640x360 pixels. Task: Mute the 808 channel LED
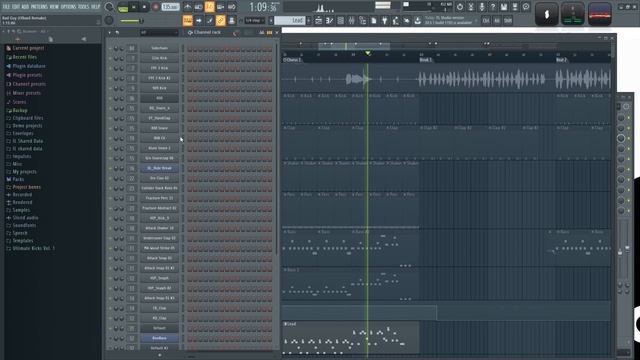tap(110, 98)
